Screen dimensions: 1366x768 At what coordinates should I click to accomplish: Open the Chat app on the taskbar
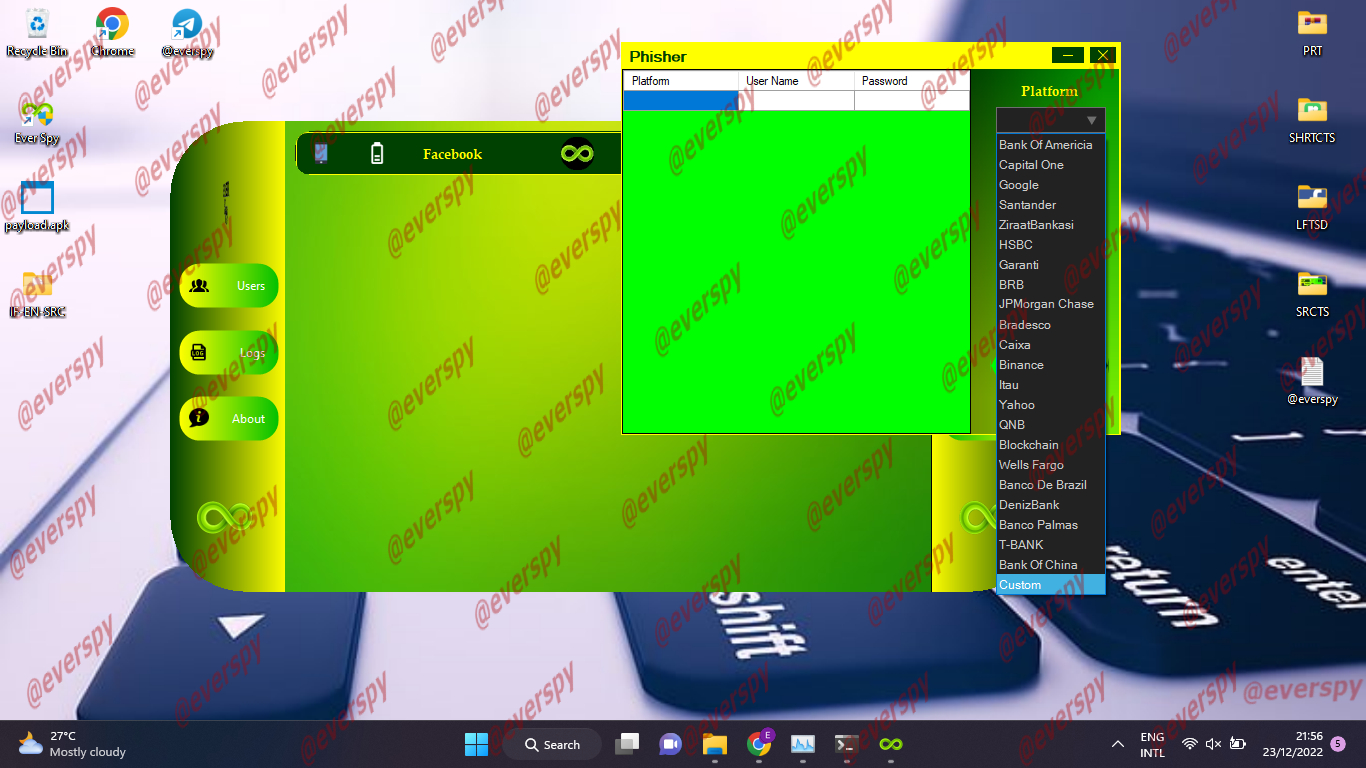point(670,744)
